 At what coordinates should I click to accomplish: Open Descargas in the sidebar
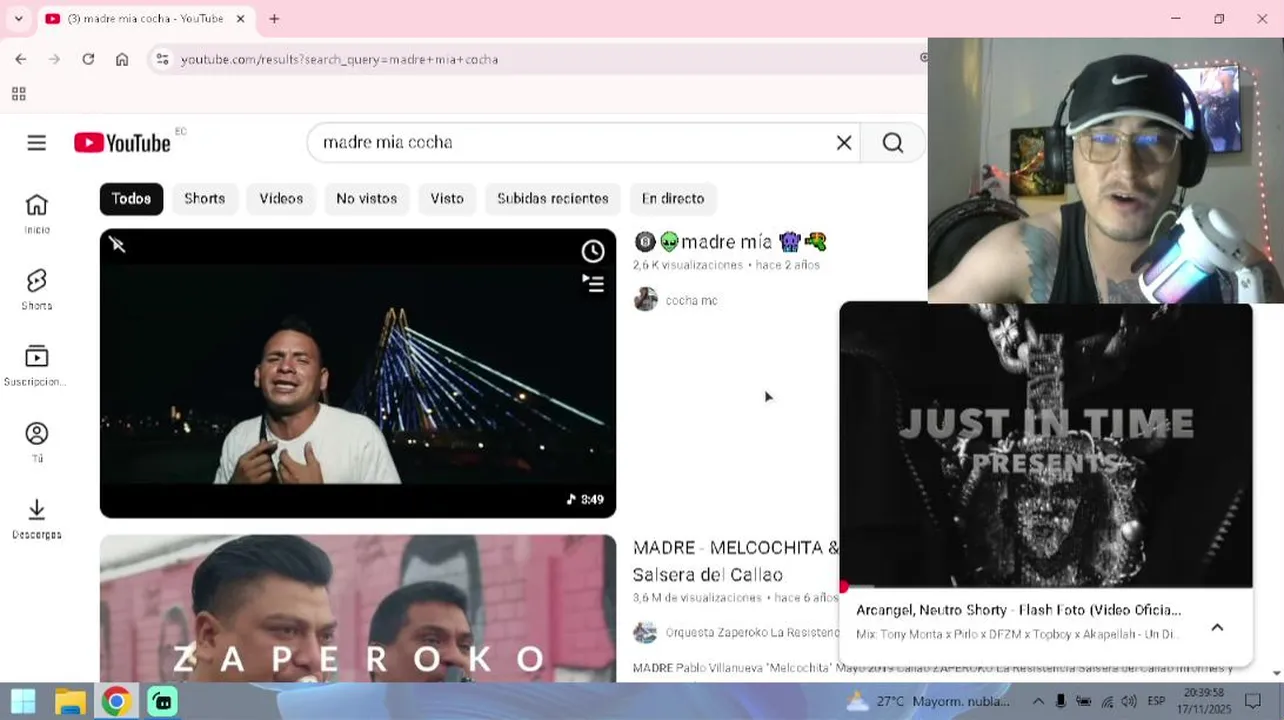[x=37, y=519]
